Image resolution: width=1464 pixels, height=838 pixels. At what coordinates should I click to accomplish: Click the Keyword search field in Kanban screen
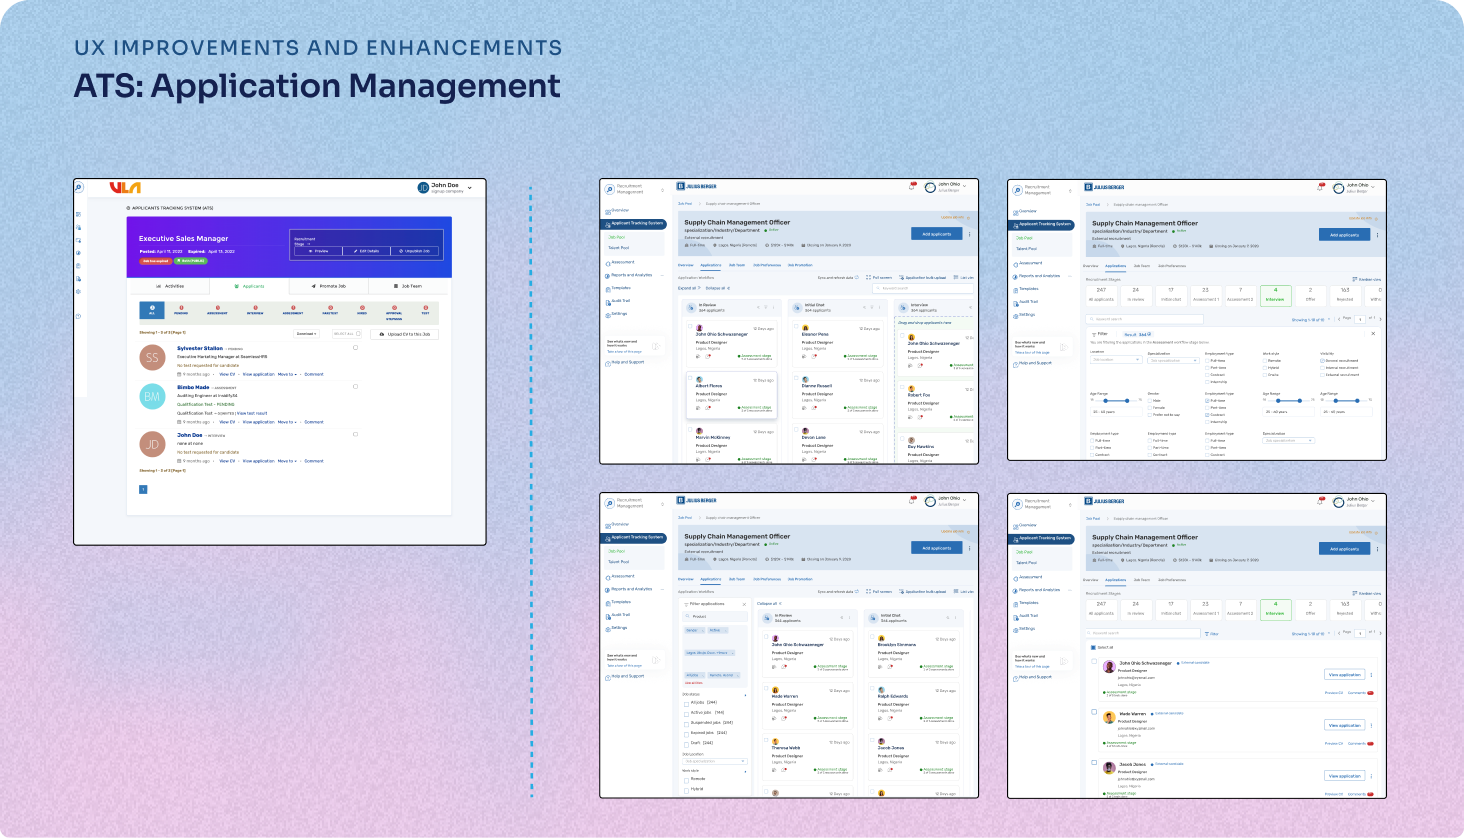tap(923, 288)
